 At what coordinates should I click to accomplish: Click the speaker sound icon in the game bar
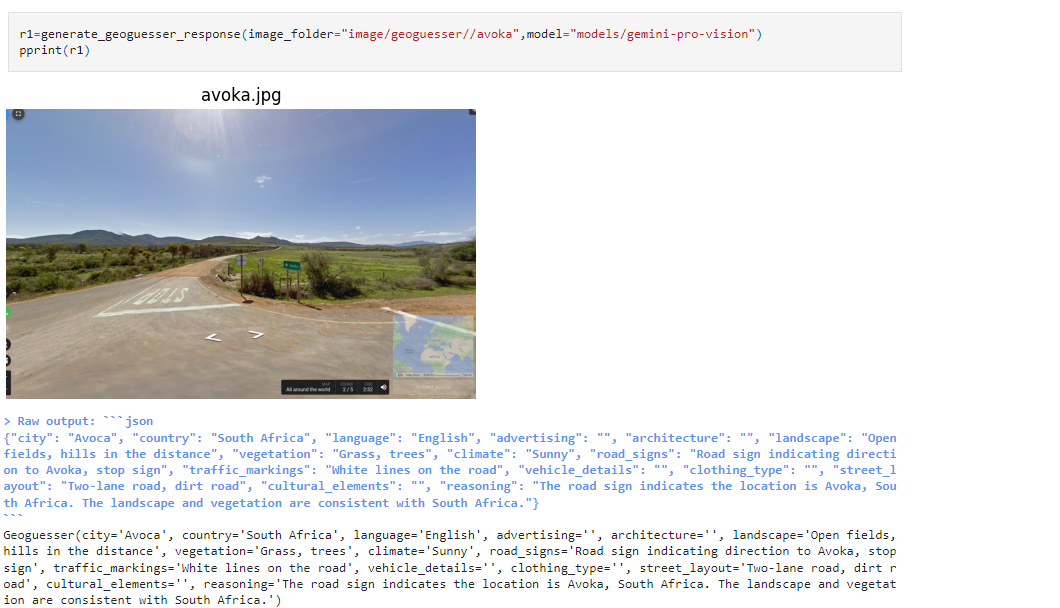[383, 388]
